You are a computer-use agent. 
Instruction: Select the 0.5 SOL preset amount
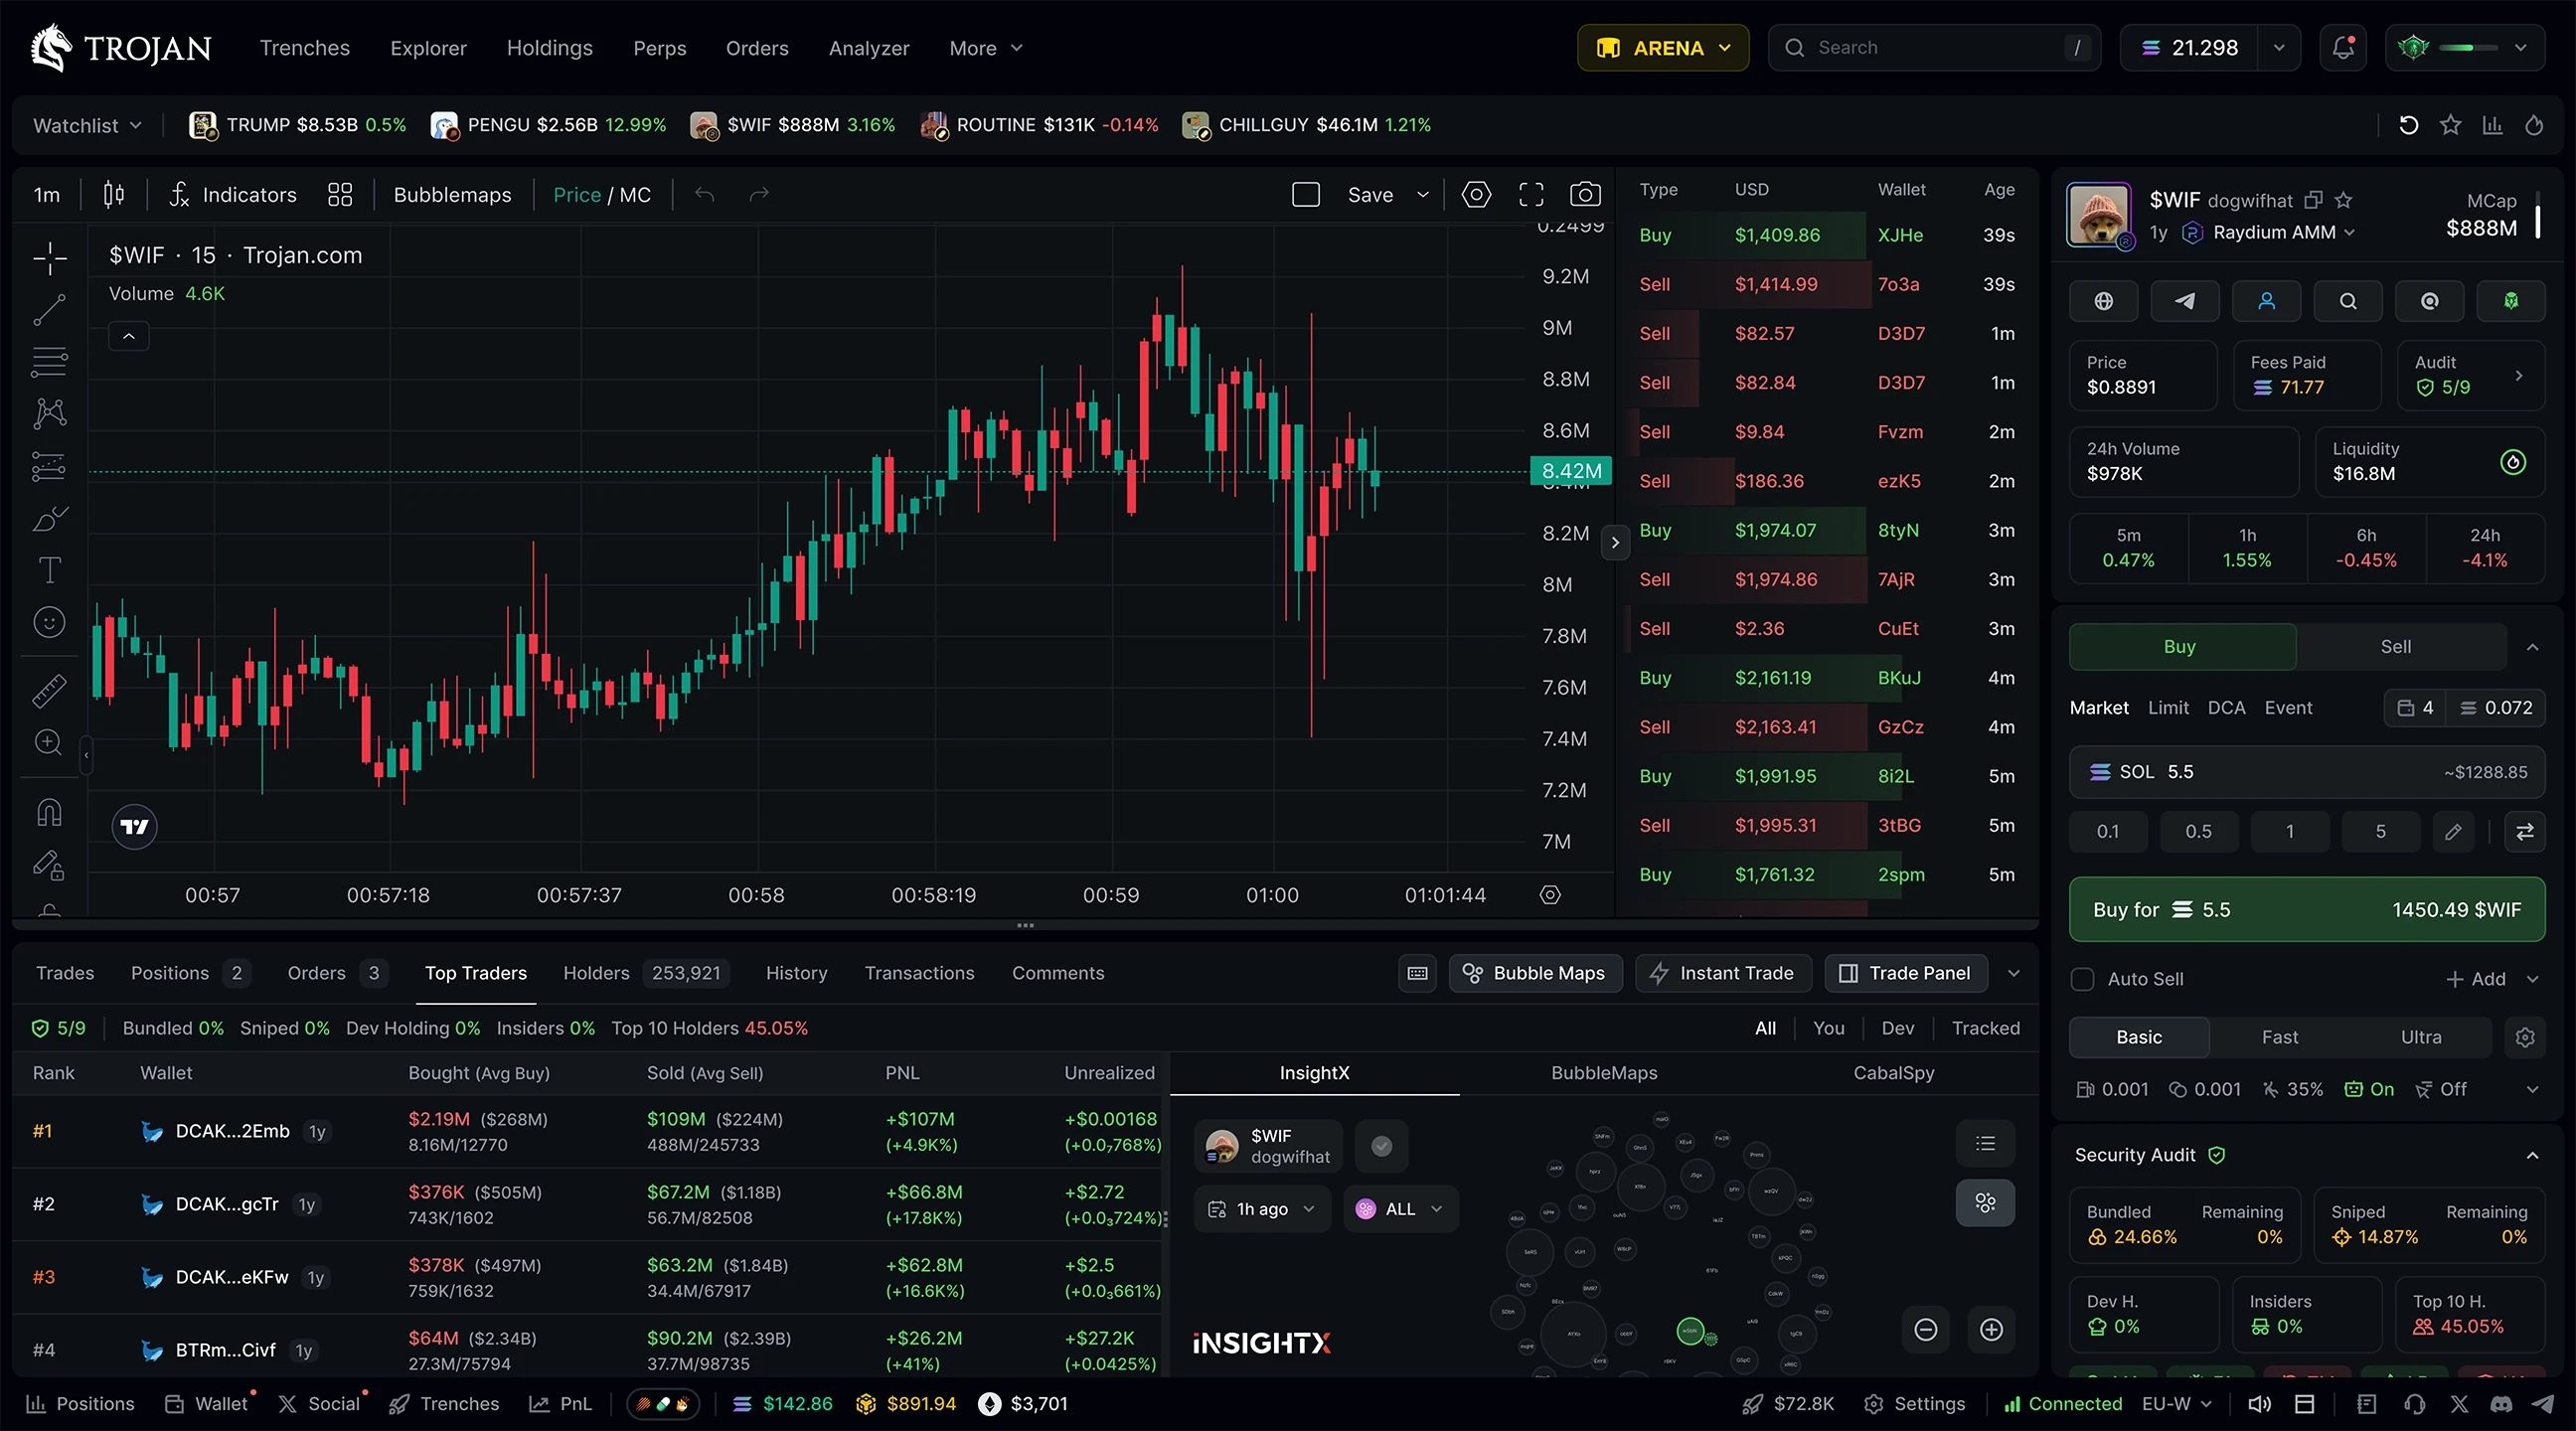point(2198,831)
